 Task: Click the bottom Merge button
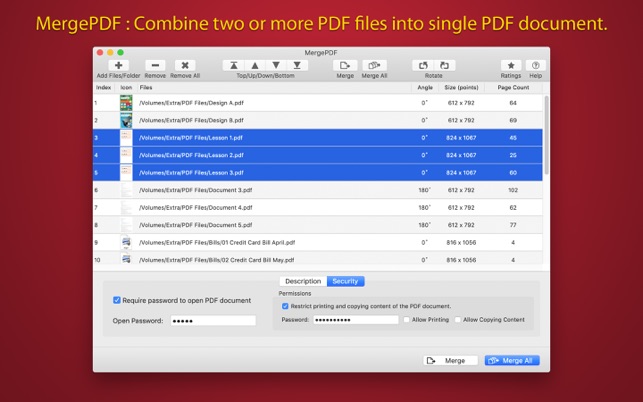(450, 361)
